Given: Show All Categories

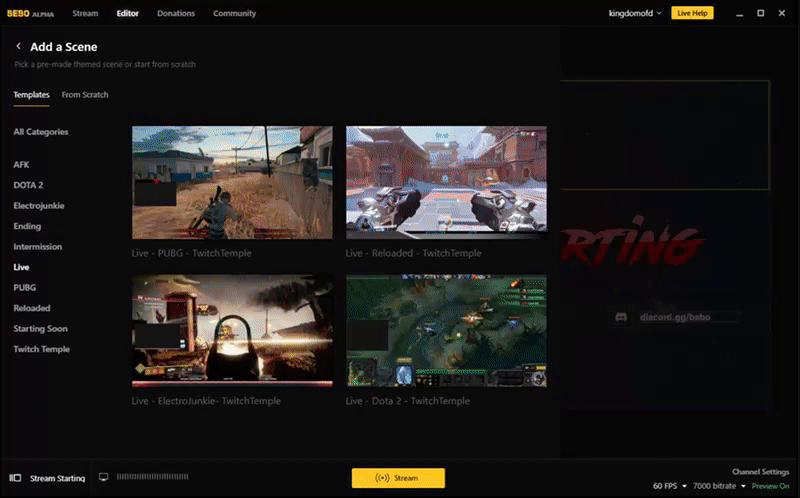Looking at the screenshot, I should point(41,132).
